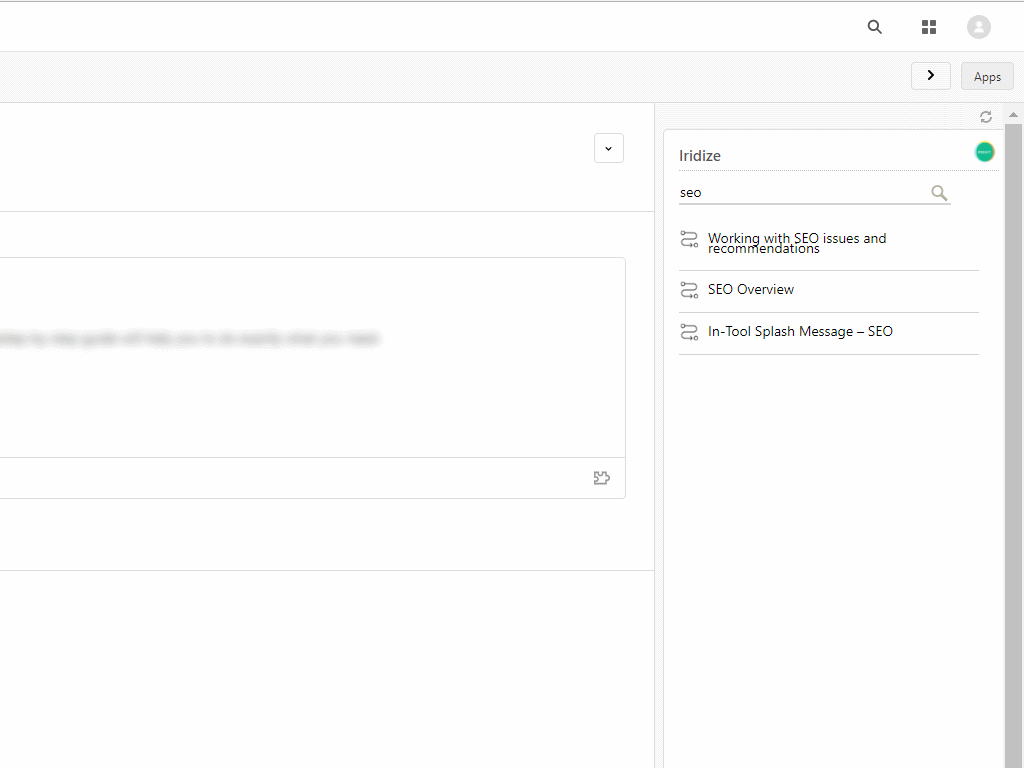The image size is (1024, 768).
Task: Select In-Tool Splash Message – SEO guide
Action: click(x=800, y=332)
